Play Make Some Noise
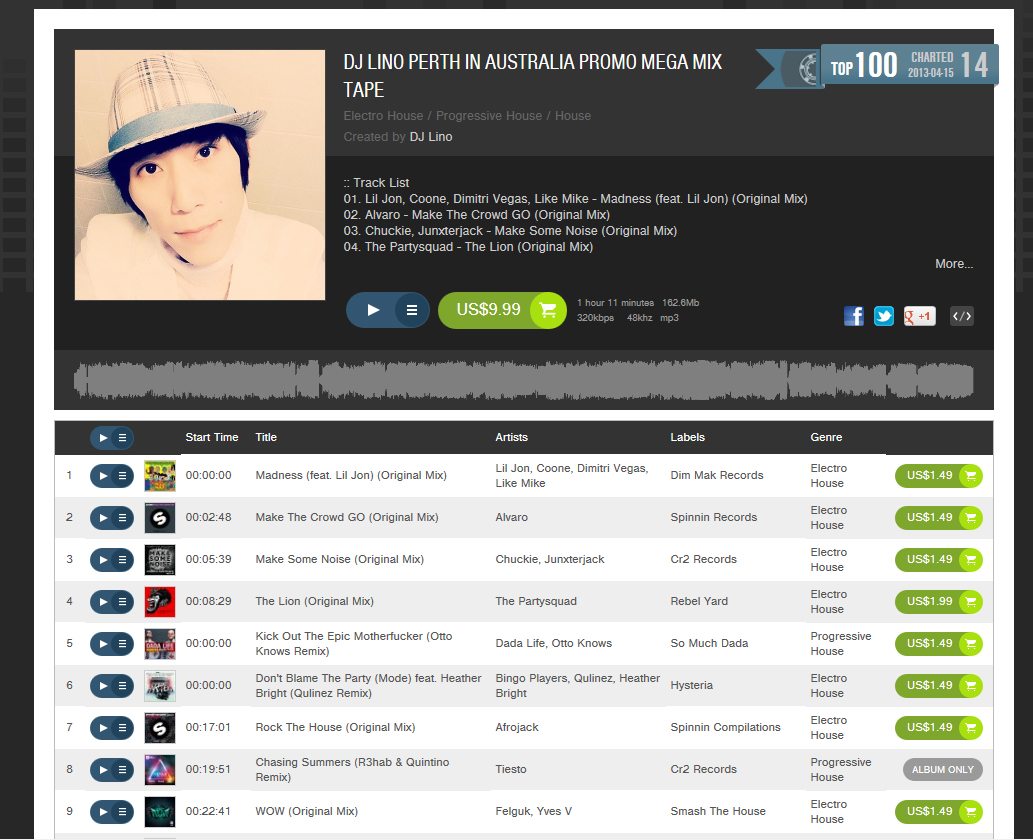 (103, 560)
